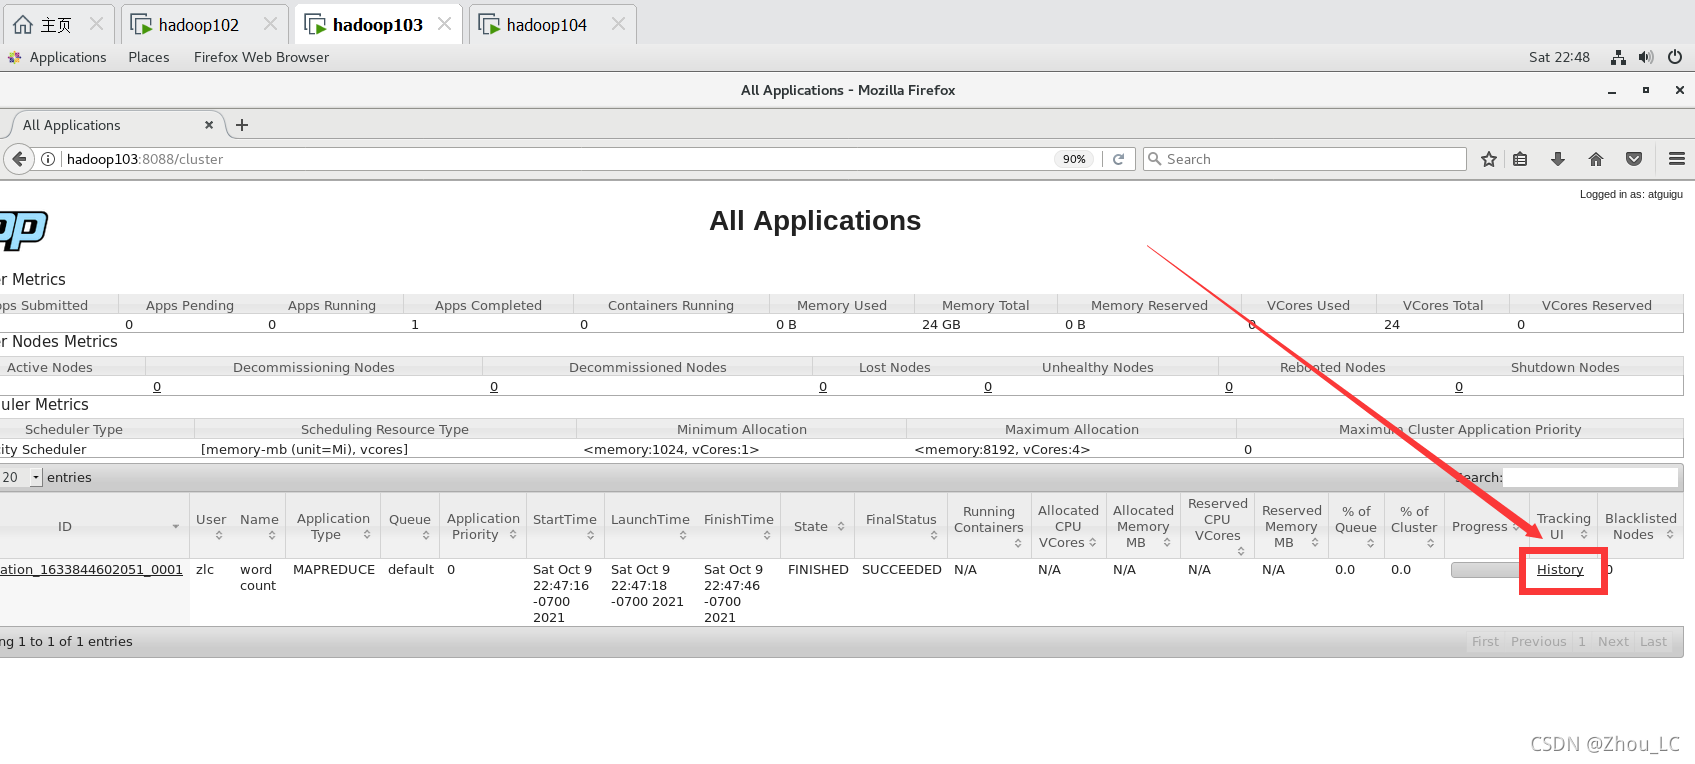The width and height of the screenshot is (1695, 764).
Task: Go to Firefox home page icon
Action: [1596, 159]
